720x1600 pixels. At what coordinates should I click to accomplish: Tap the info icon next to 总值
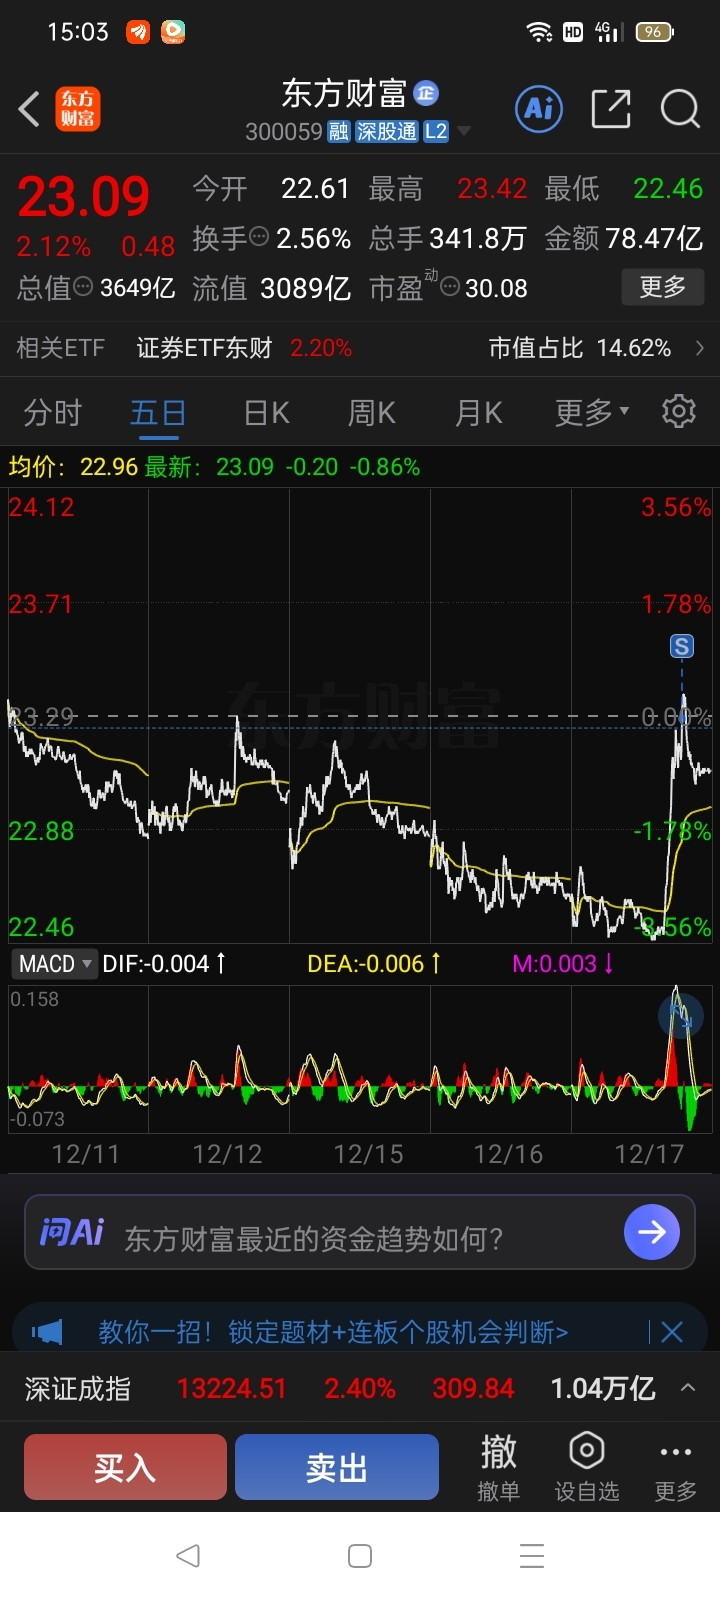83,287
